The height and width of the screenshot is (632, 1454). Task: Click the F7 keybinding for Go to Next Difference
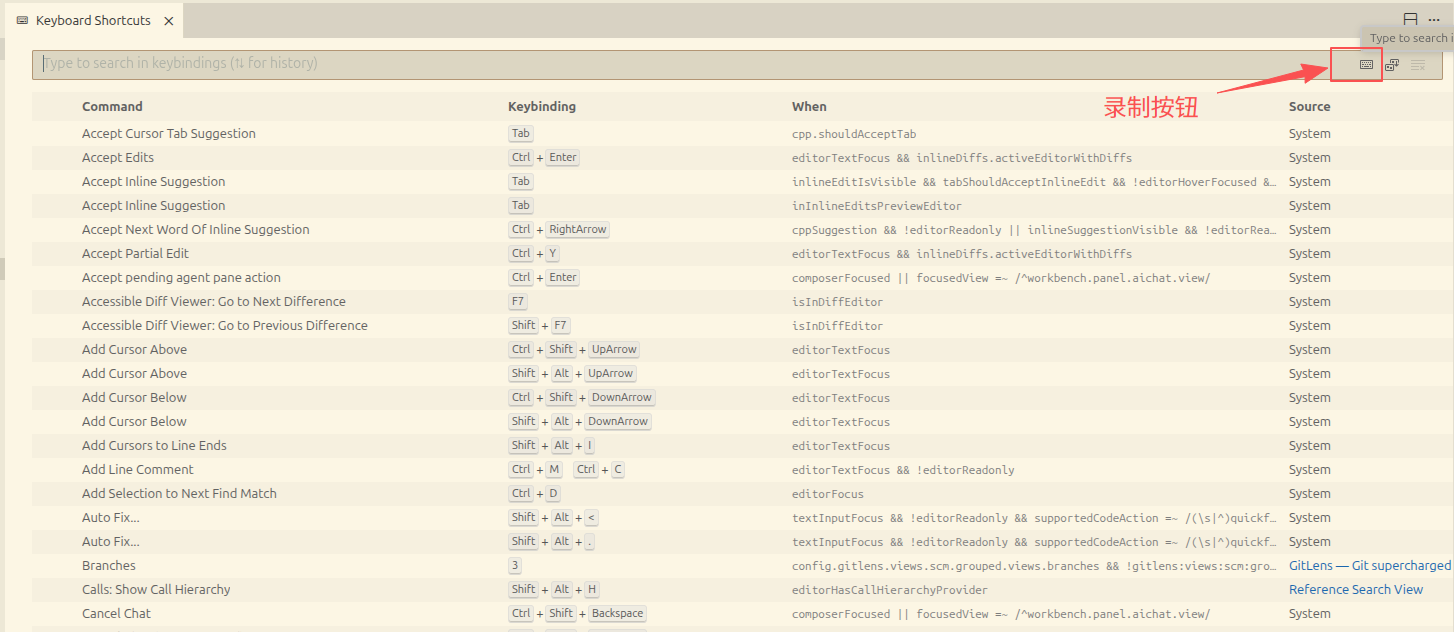[x=518, y=301]
